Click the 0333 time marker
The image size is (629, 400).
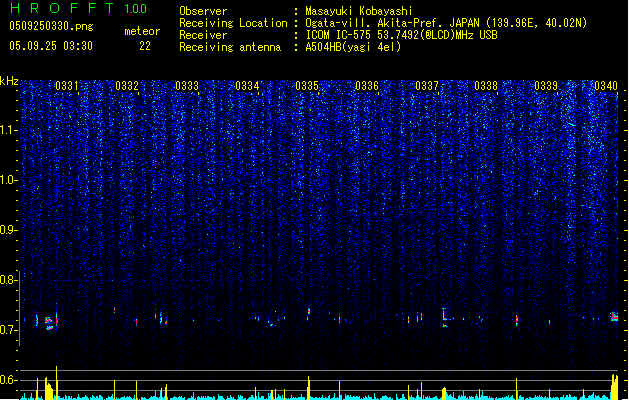pyautogui.click(x=187, y=86)
